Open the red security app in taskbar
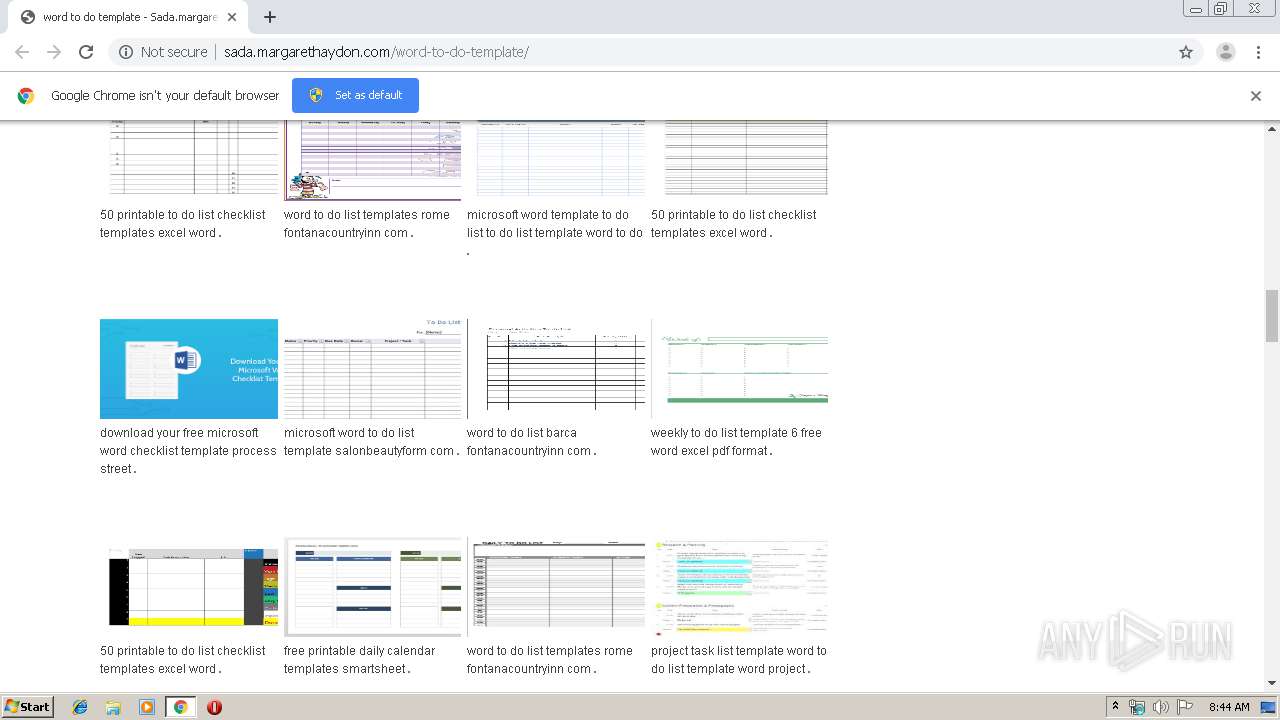 click(x=214, y=707)
